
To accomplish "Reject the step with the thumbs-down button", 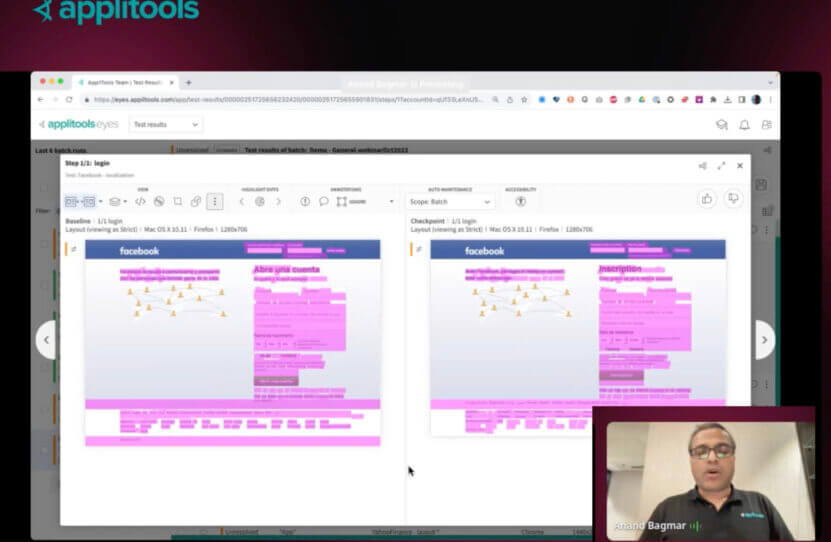I will [x=733, y=199].
